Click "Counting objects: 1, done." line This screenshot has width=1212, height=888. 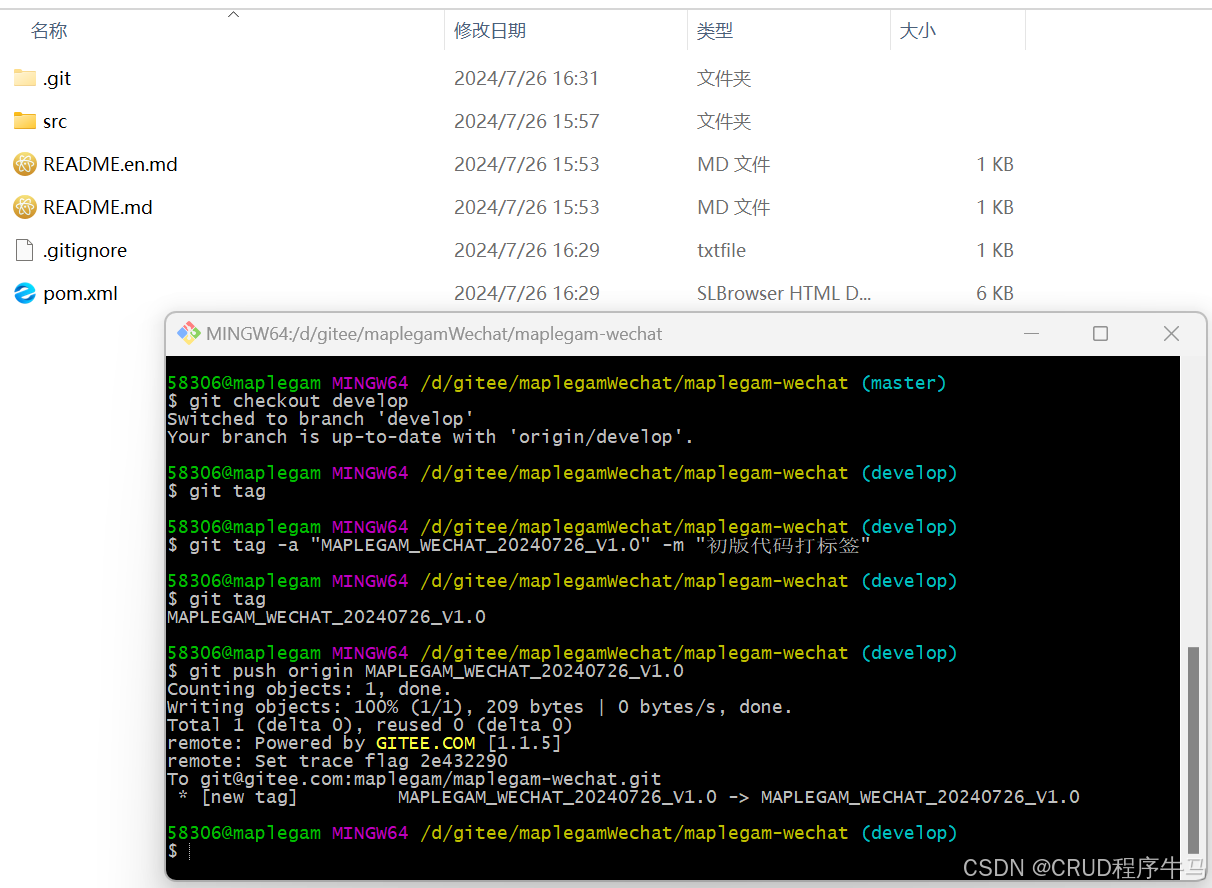pos(309,689)
